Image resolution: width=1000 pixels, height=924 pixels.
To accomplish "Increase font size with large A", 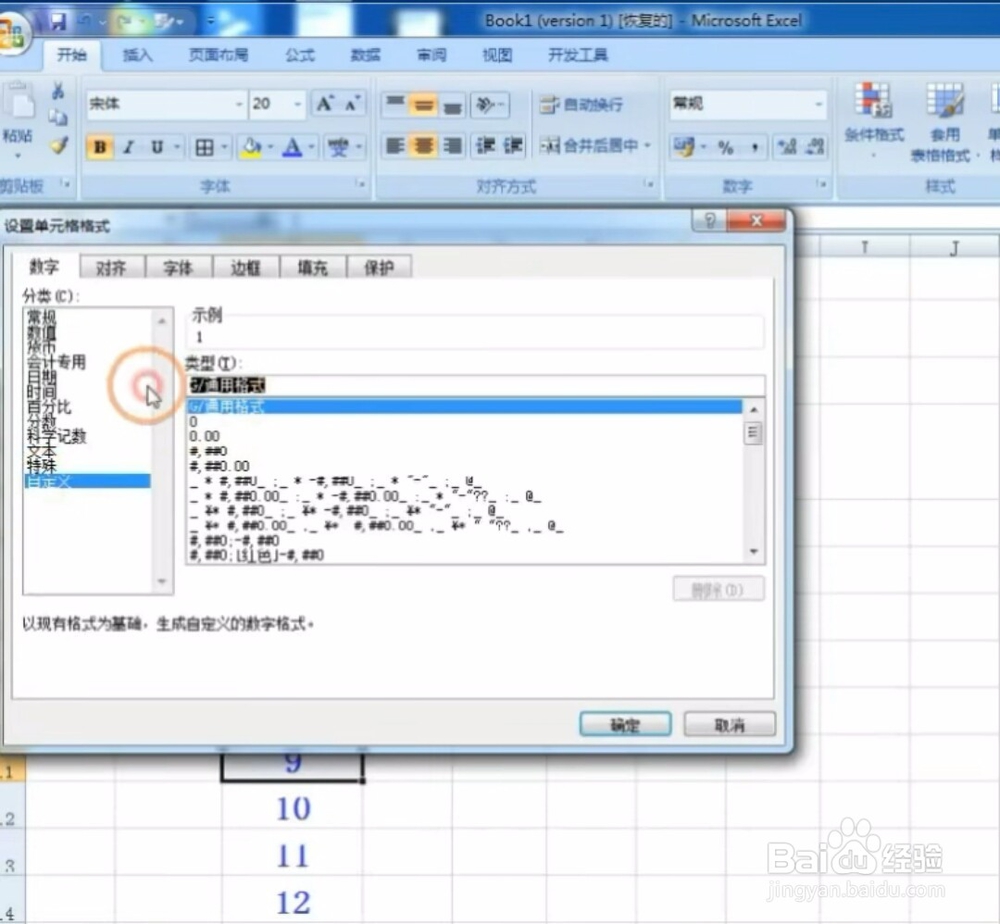I will click(325, 103).
